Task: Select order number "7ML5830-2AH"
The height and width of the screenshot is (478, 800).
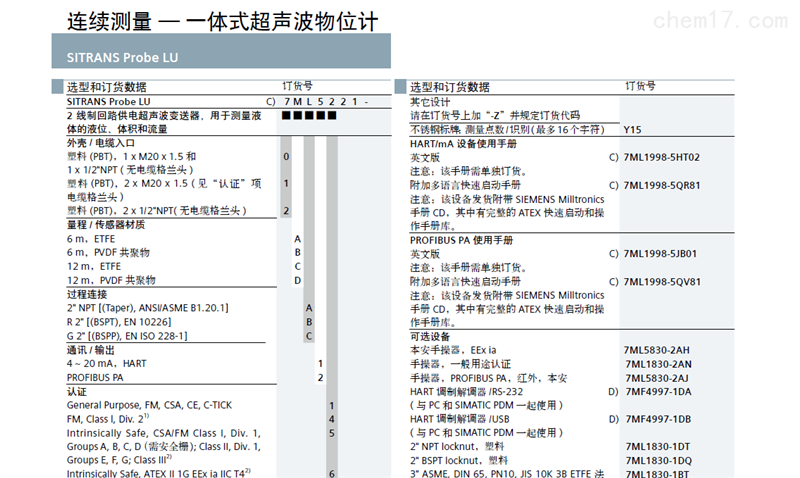Action: (657, 350)
